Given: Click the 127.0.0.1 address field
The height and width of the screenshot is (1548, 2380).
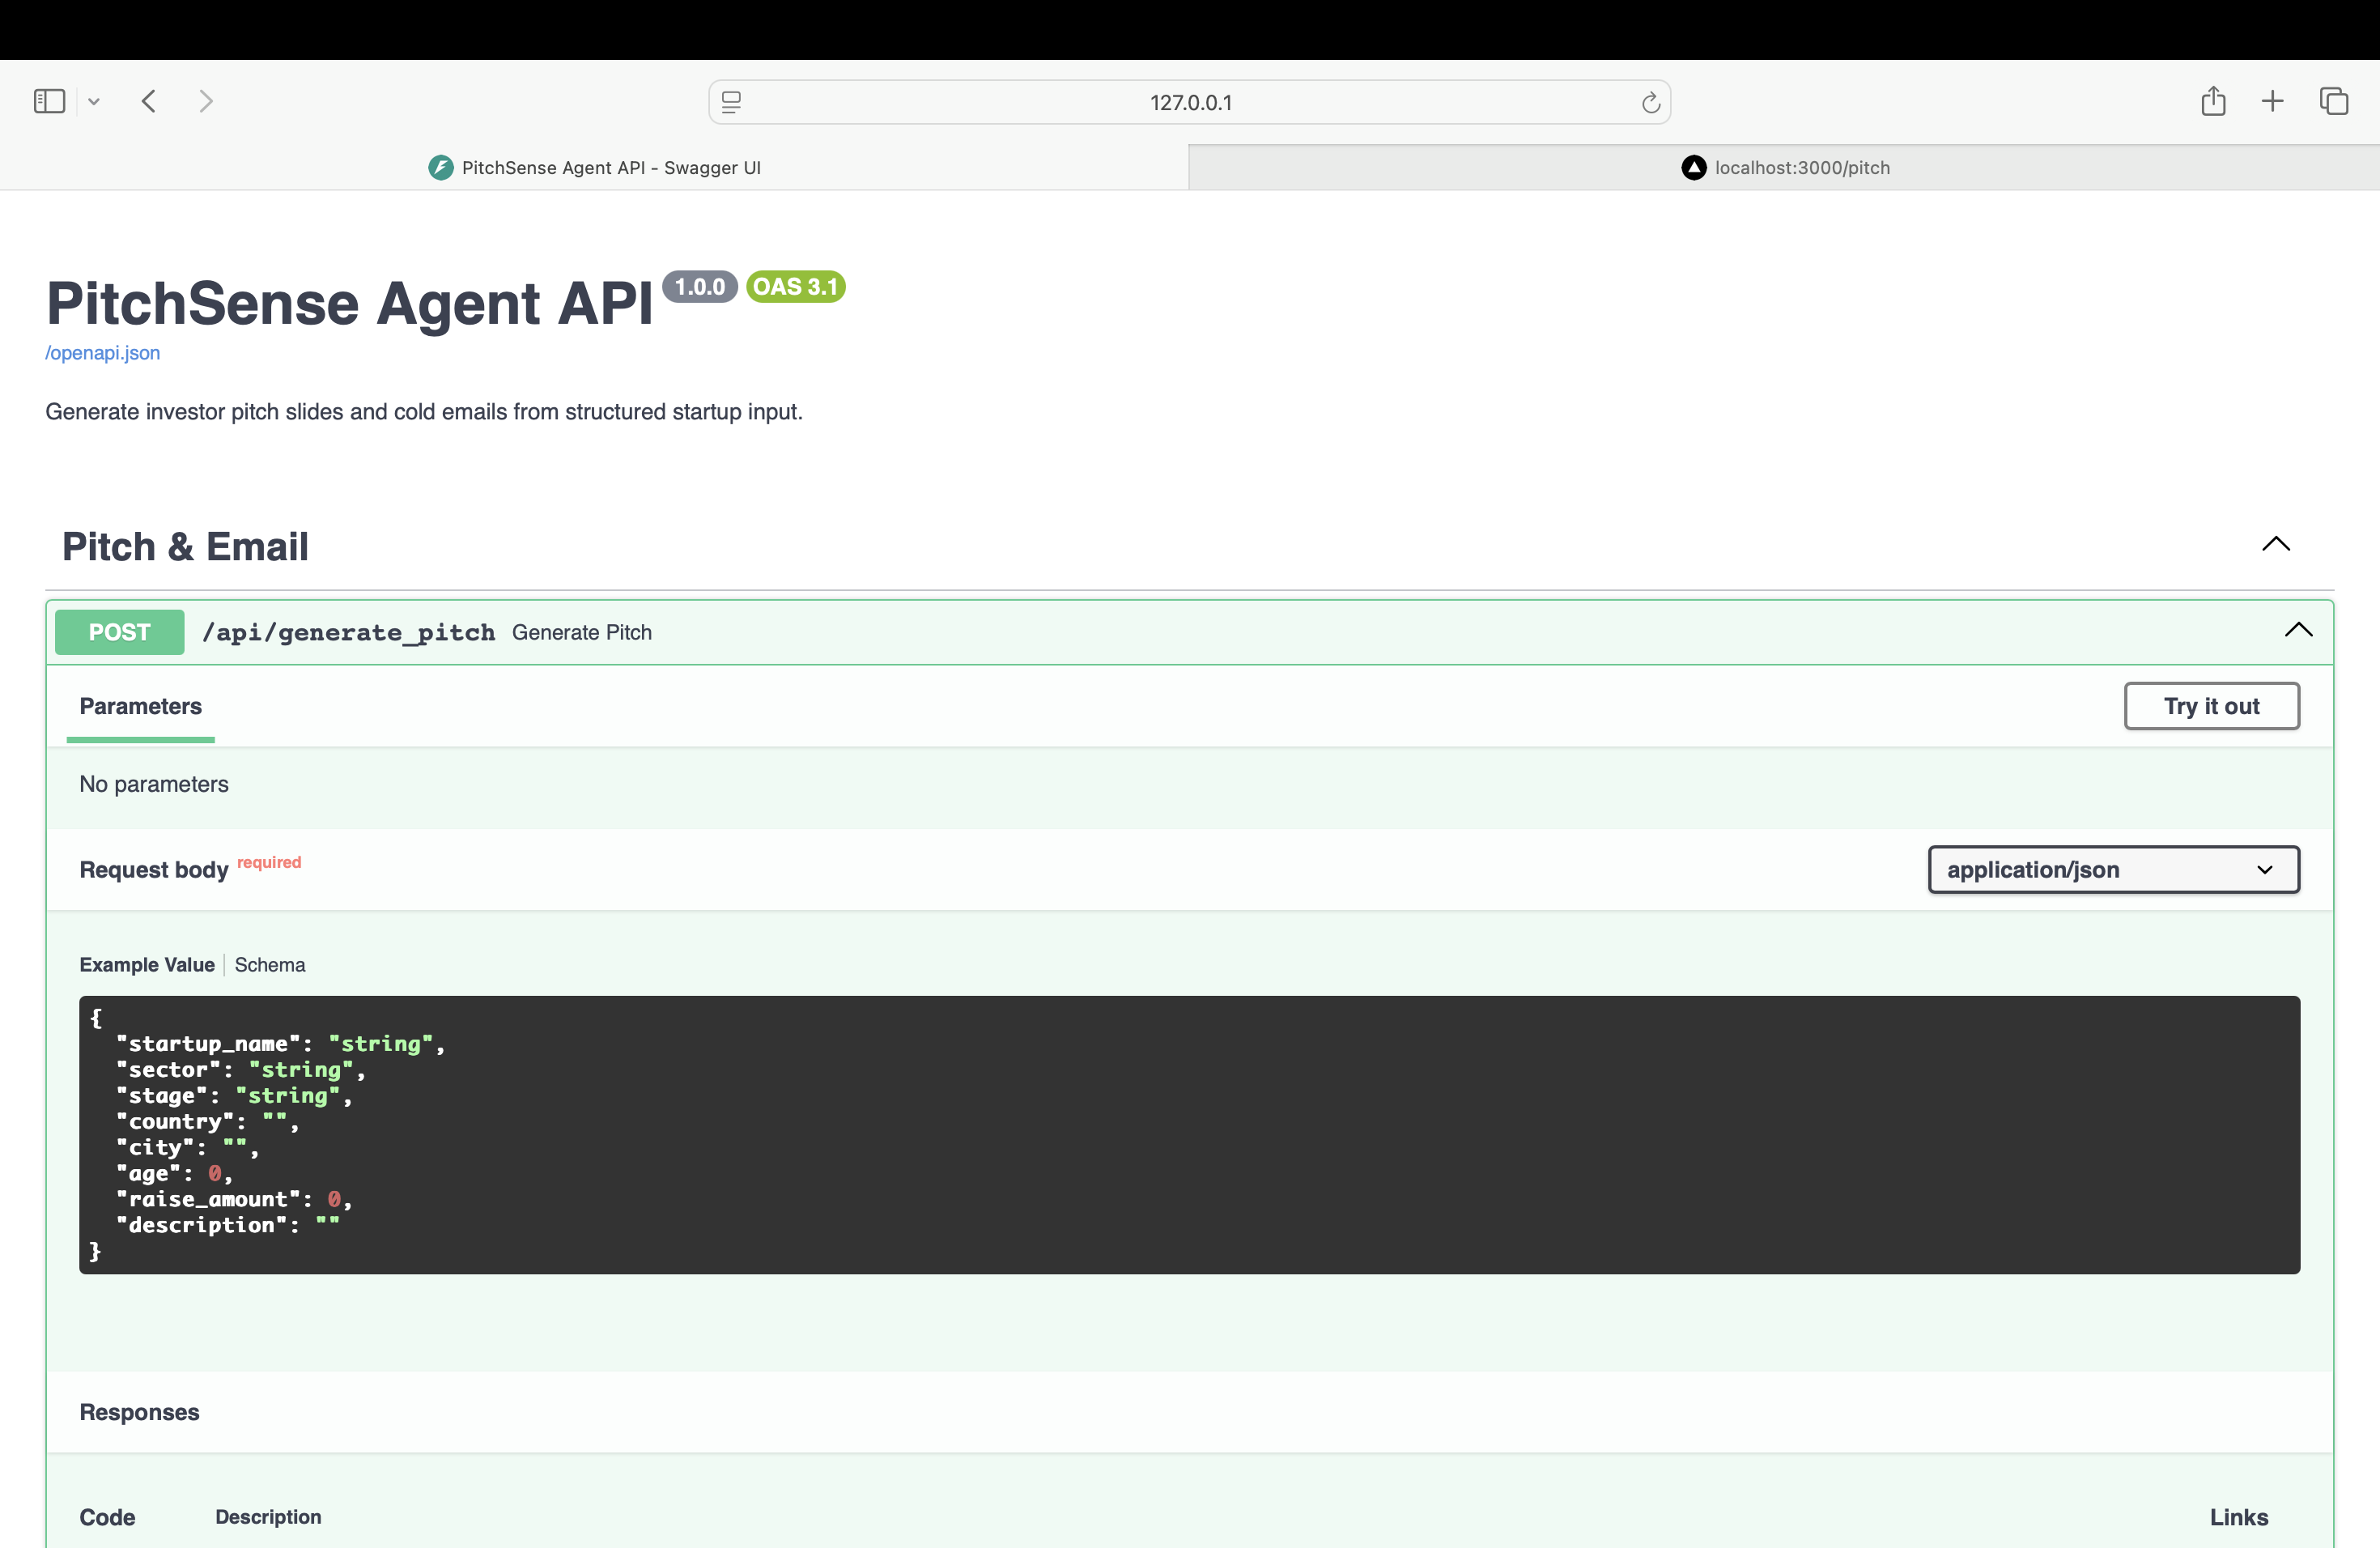Looking at the screenshot, I should (x=1190, y=102).
